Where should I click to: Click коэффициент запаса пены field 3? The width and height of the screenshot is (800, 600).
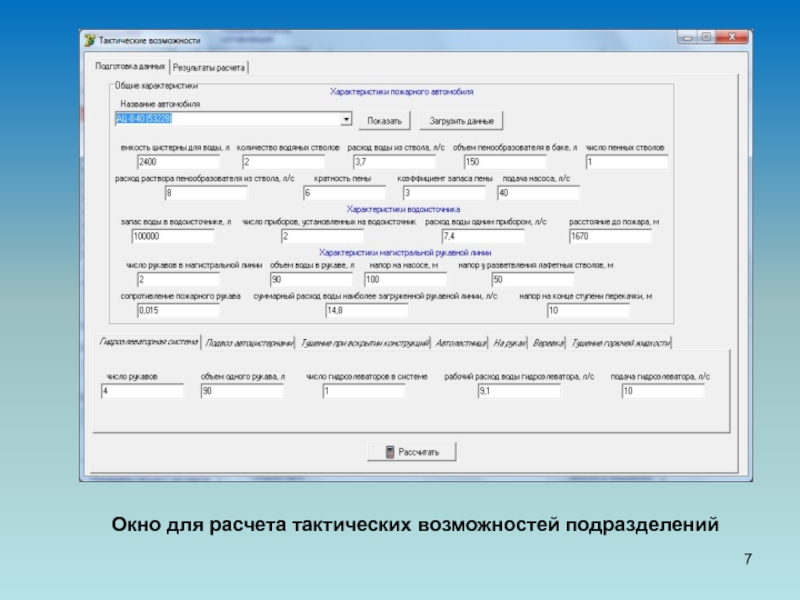[444, 193]
